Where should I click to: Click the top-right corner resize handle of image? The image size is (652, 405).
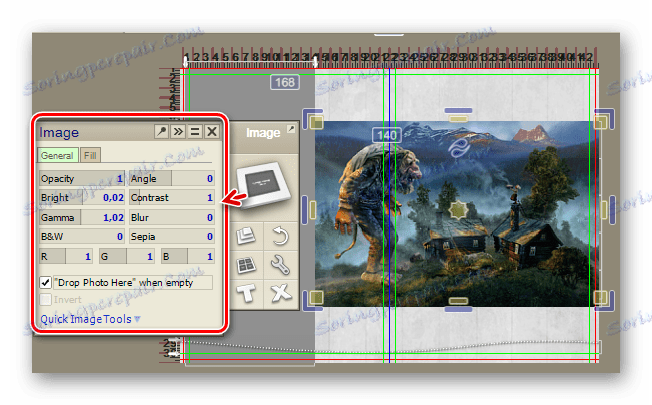pos(603,121)
